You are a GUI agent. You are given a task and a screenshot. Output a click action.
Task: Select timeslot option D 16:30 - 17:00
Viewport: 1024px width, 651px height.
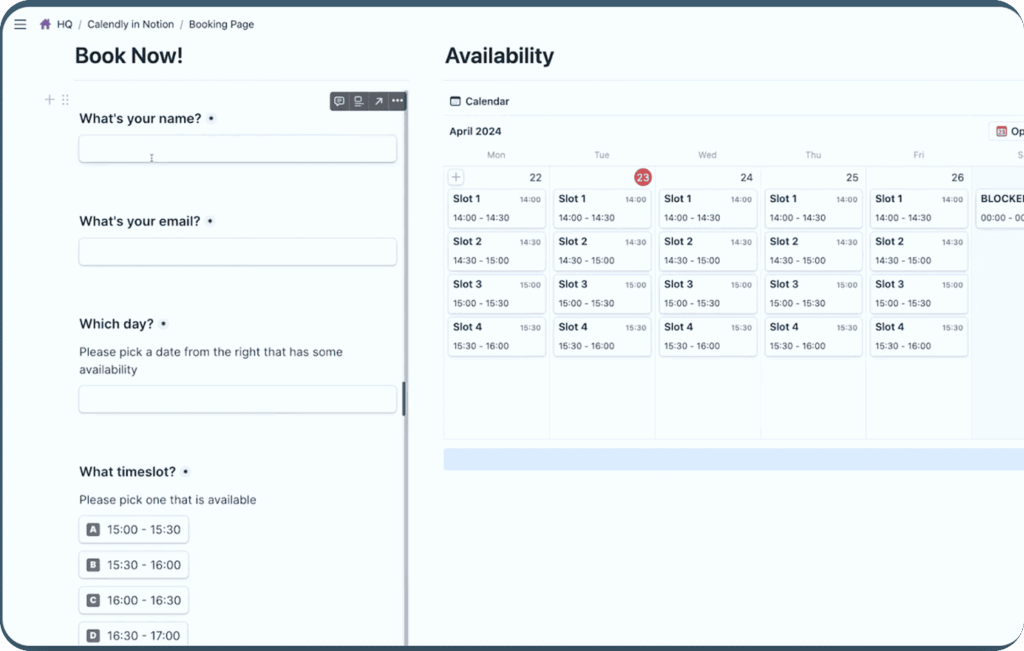point(134,635)
